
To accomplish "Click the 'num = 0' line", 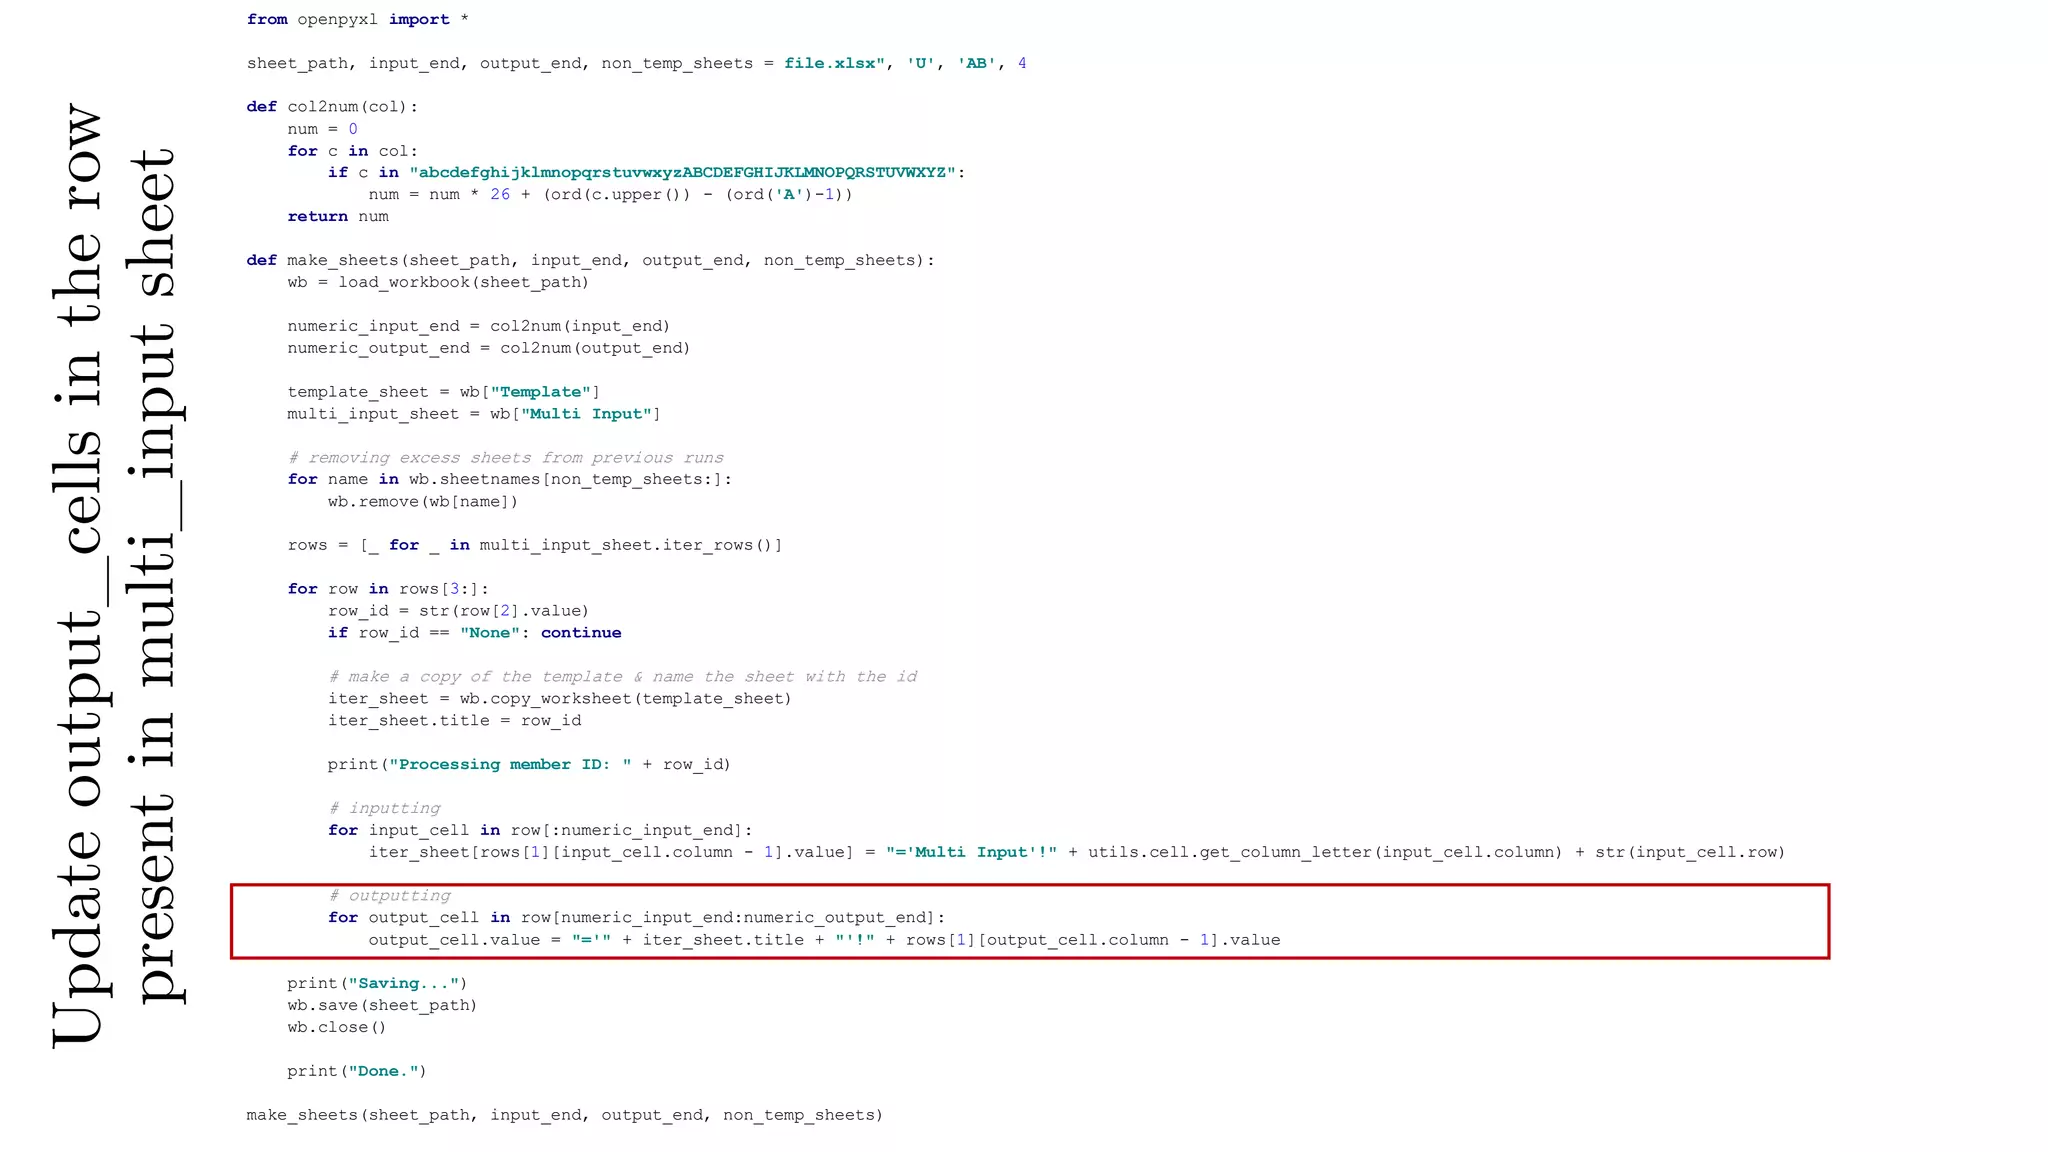I will [x=322, y=129].
